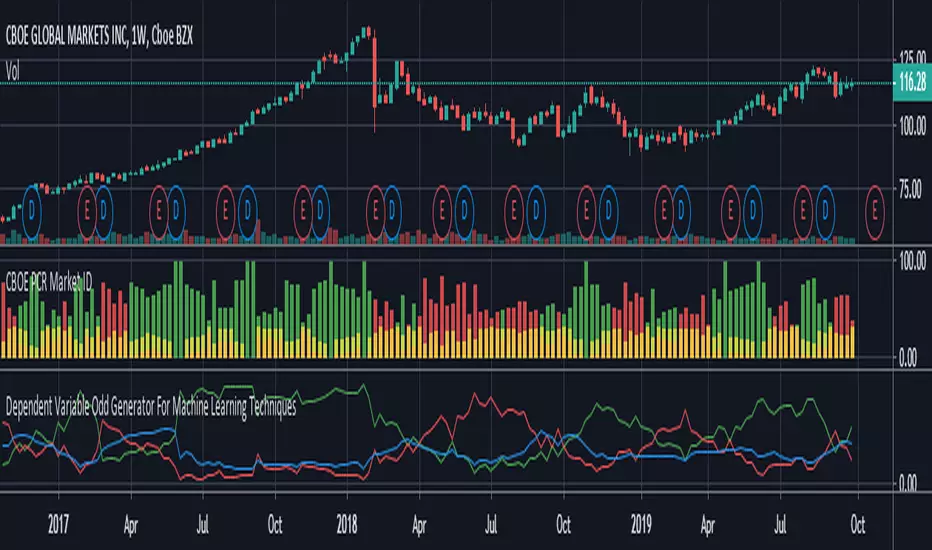The image size is (932, 550).
Task: Select Dependent Variable Odd Generator indicator title
Action: point(151,407)
